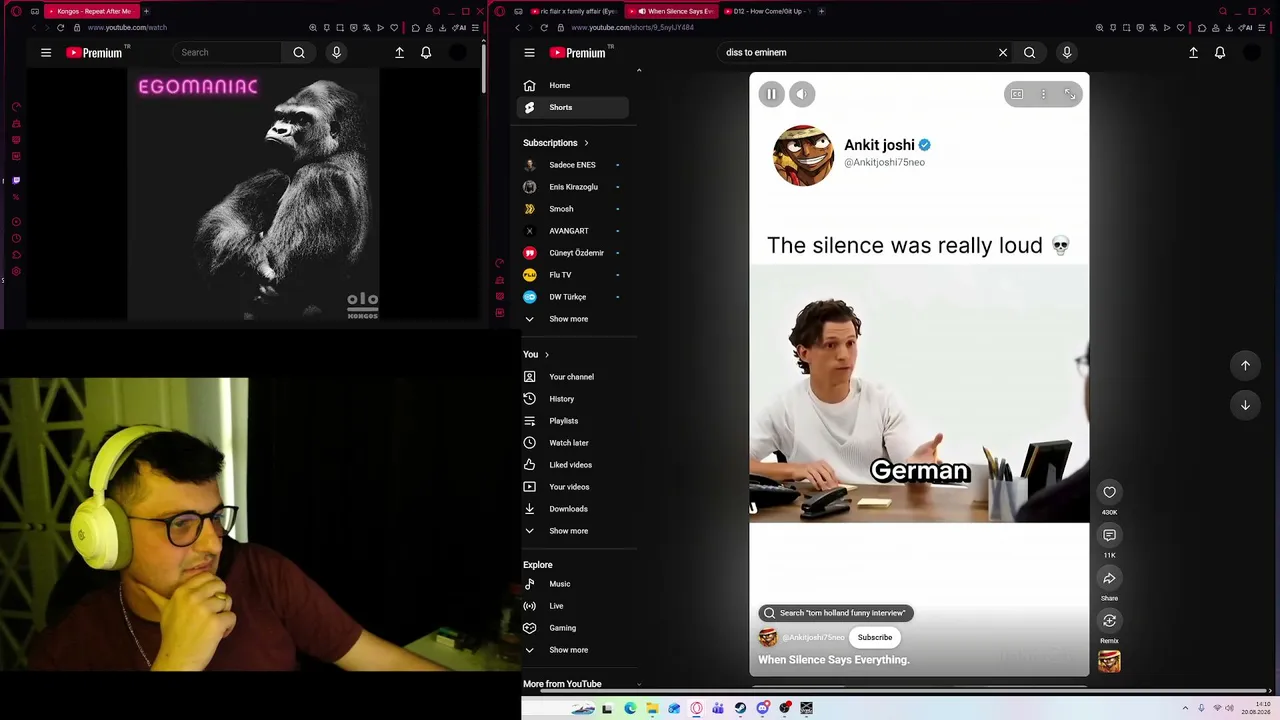Open Gaming under Explore
1280x720 pixels.
574,628
